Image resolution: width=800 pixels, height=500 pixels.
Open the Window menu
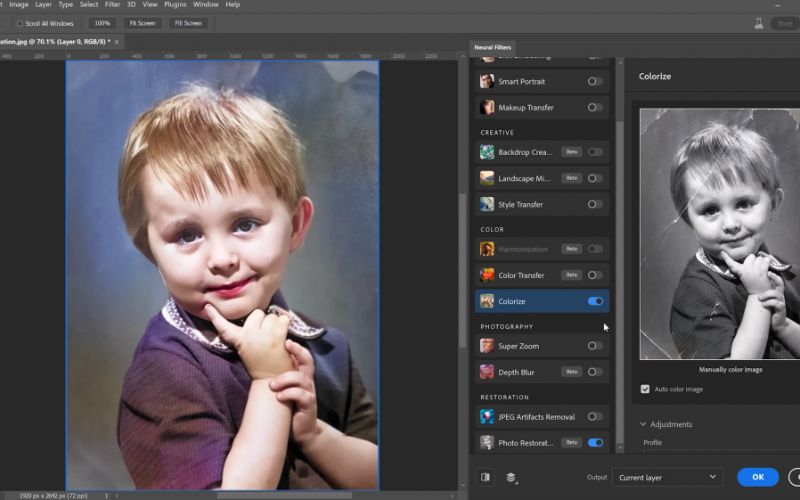coord(206,5)
